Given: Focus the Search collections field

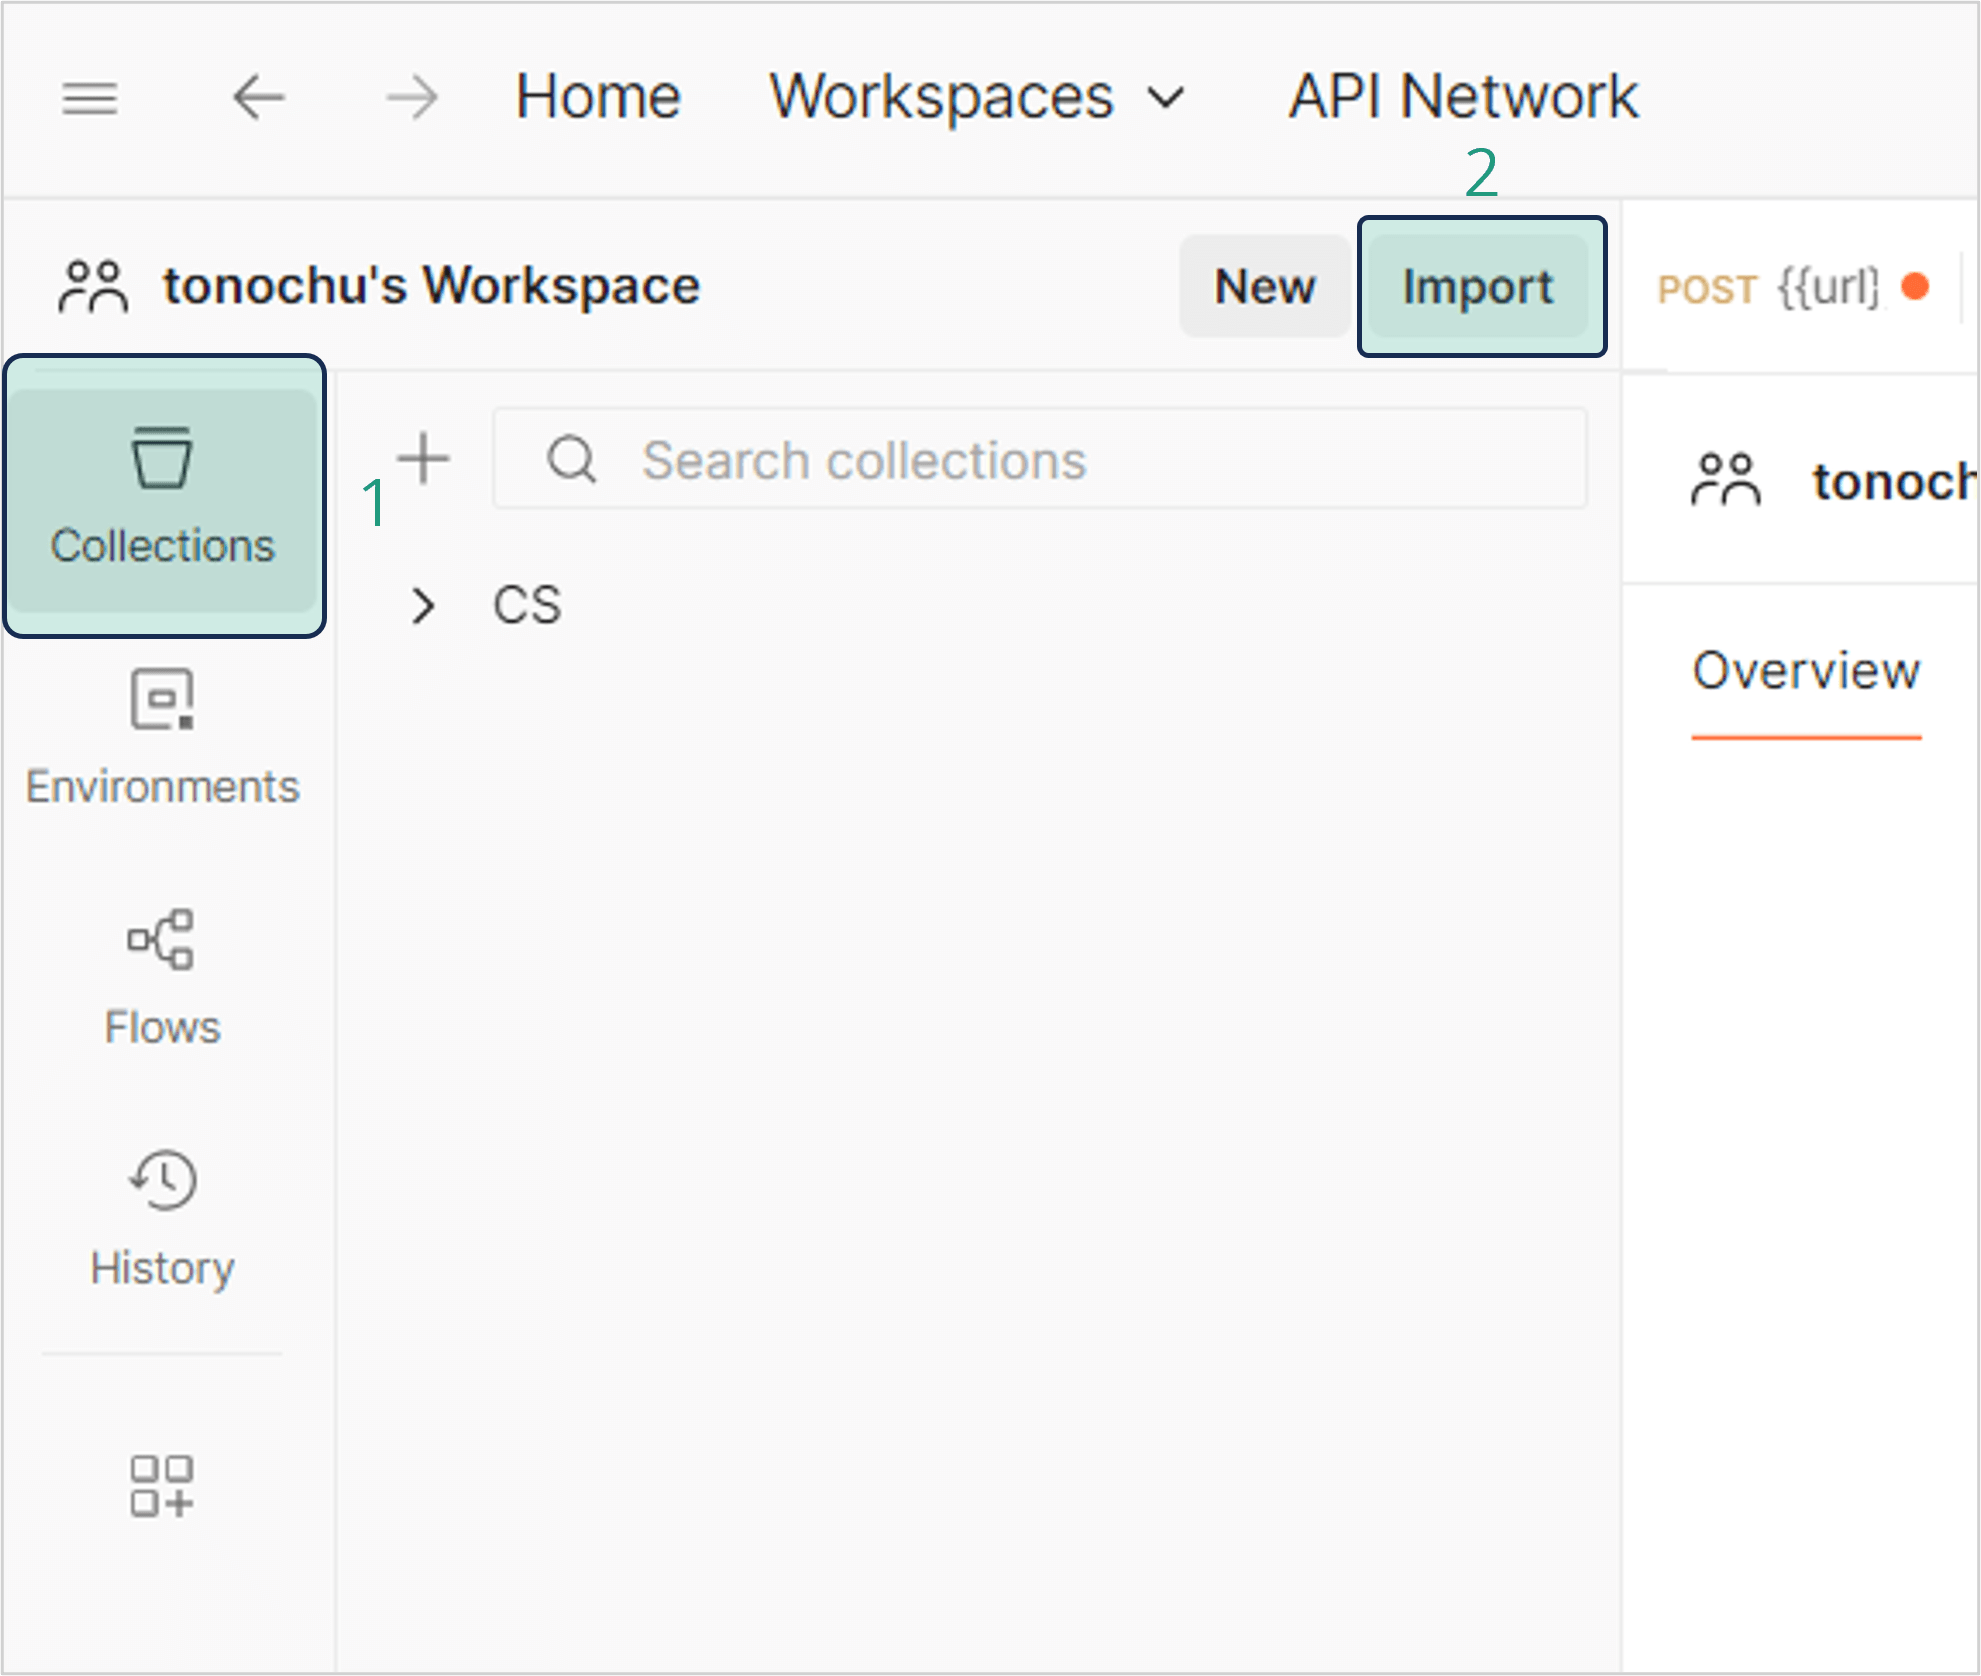Looking at the screenshot, I should point(1040,461).
